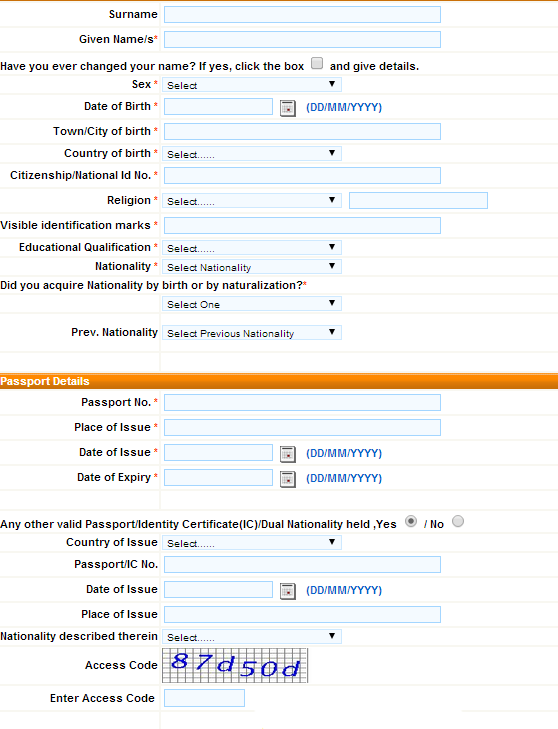Viewport: 558px width, 729px height.
Task: Open the Select Nationality dropdown
Action: coord(252,266)
